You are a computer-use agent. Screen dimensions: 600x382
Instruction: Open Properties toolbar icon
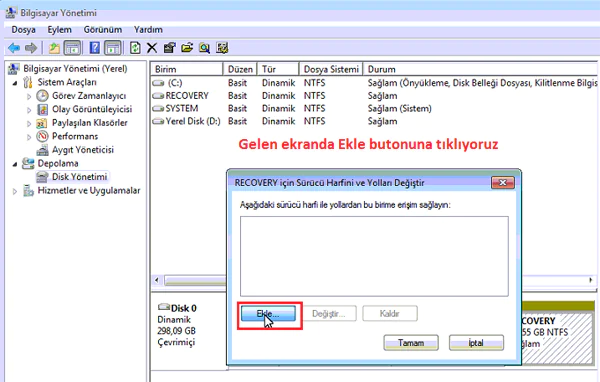pos(169,48)
